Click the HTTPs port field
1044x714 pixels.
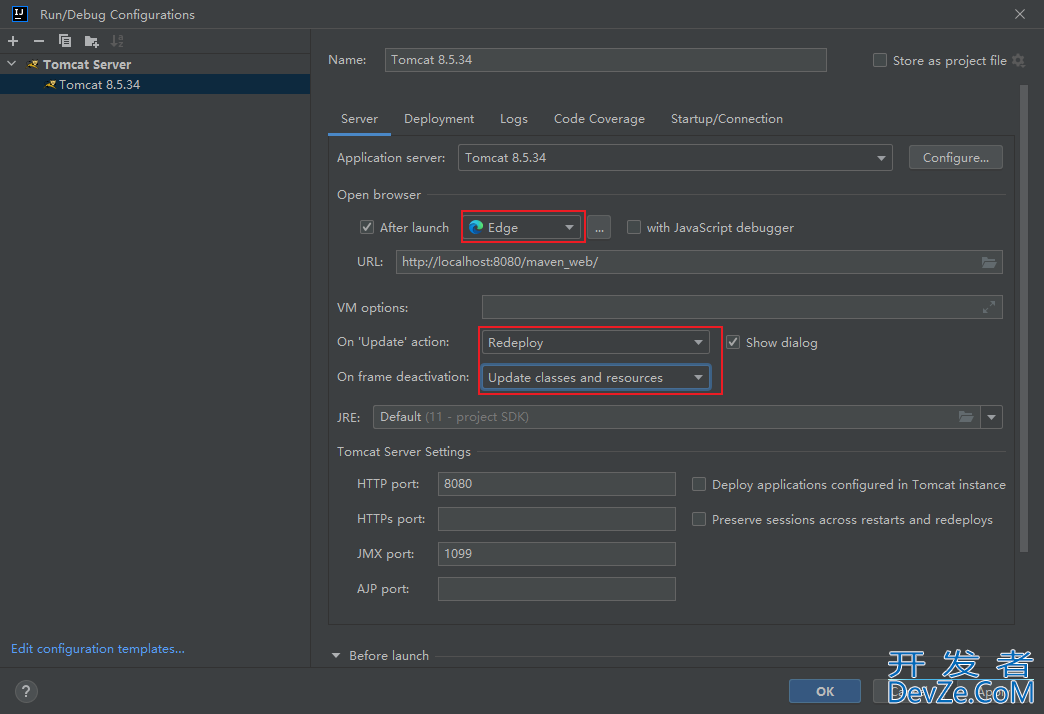pyautogui.click(x=557, y=519)
